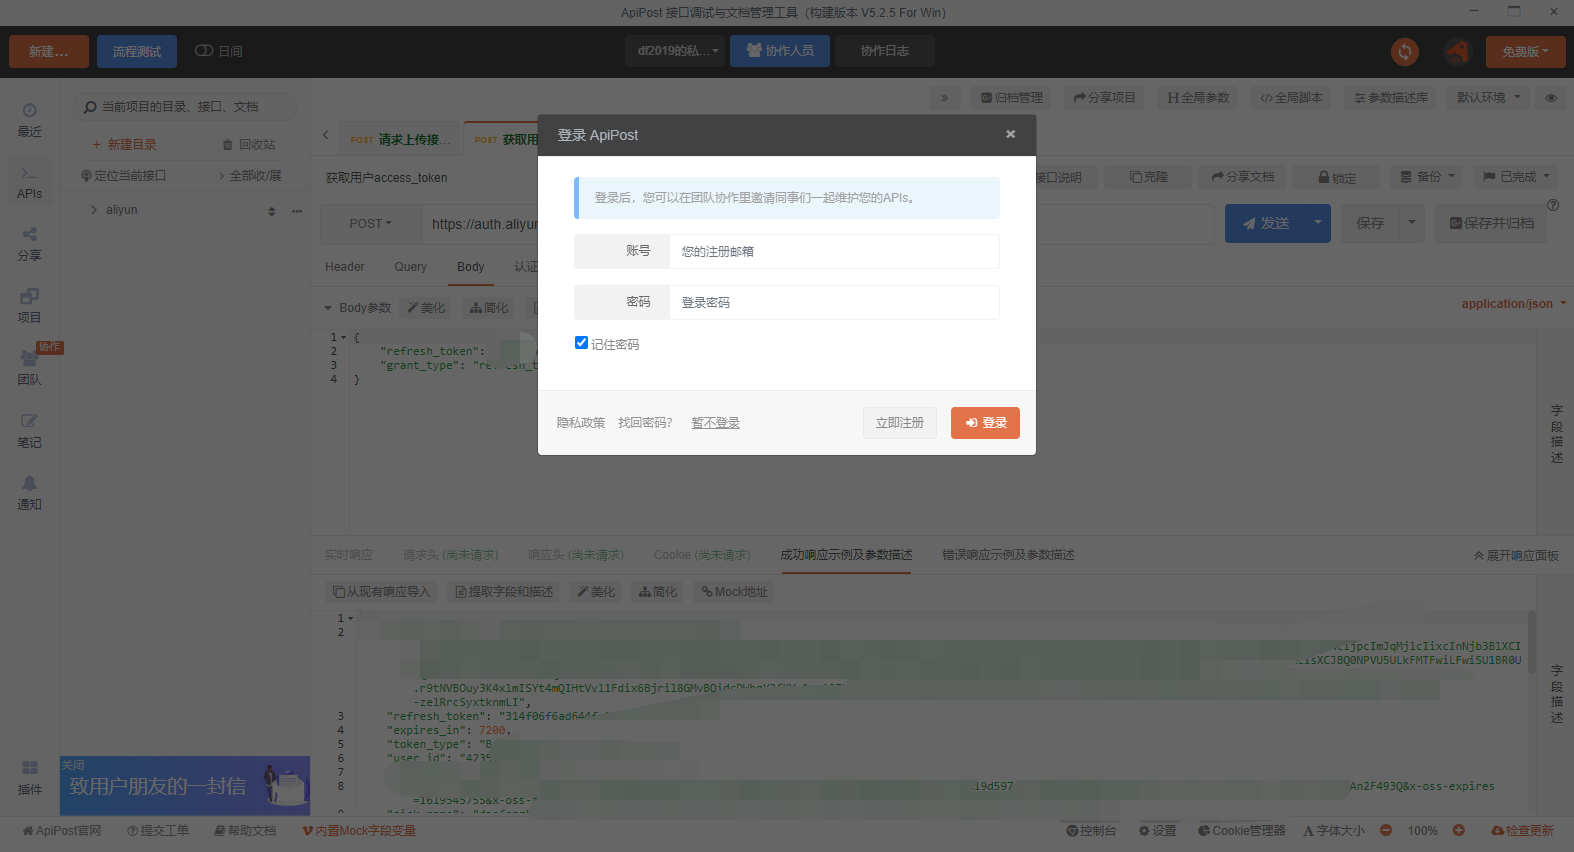This screenshot has width=1574, height=852.
Task: Open the 笔记 notes sidebar icon
Action: (x=29, y=430)
